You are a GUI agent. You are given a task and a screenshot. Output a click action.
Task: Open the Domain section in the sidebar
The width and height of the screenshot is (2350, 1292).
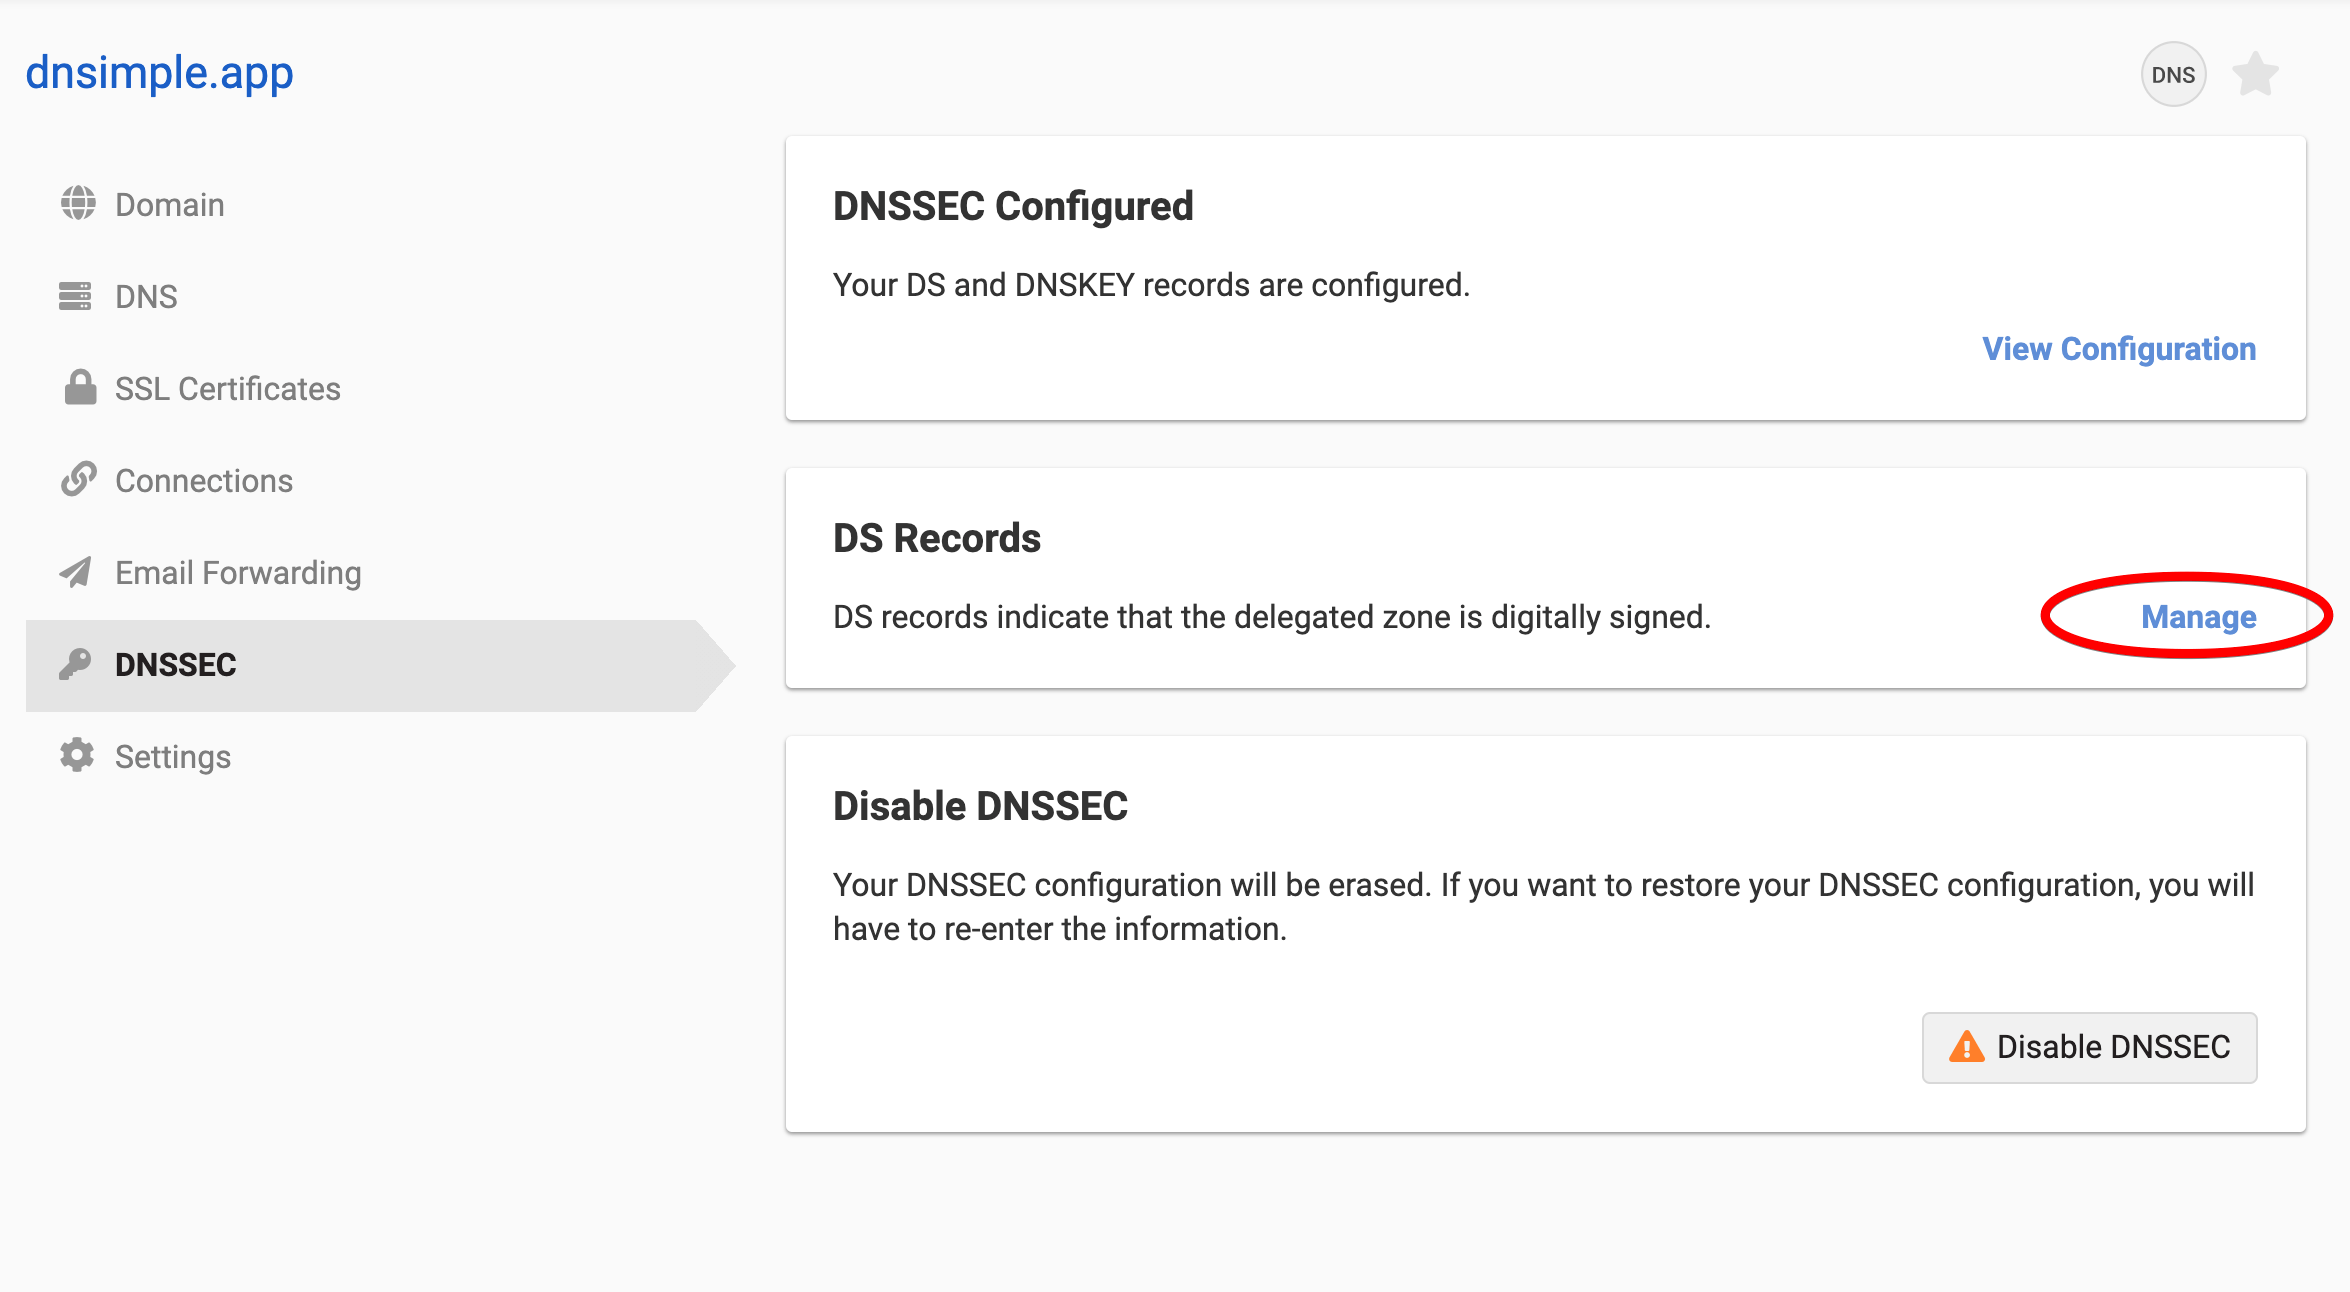coord(169,205)
